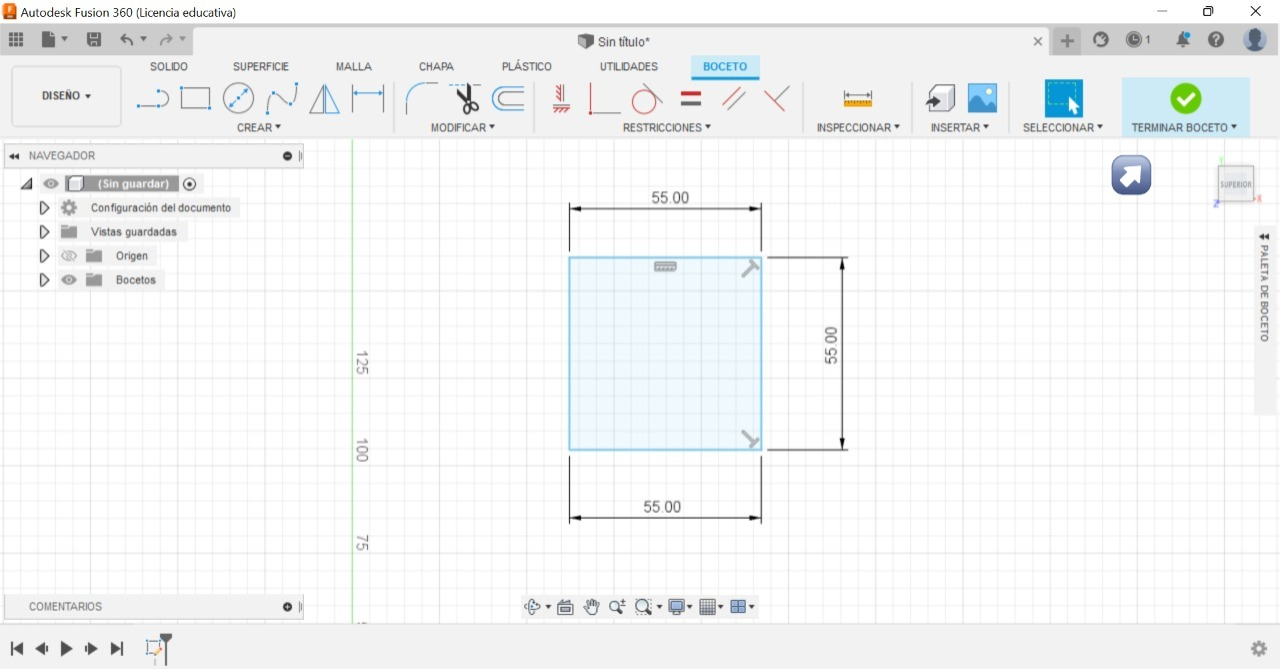
Task: Open the TERMINAR BOCETO dropdown label
Action: pos(1185,128)
